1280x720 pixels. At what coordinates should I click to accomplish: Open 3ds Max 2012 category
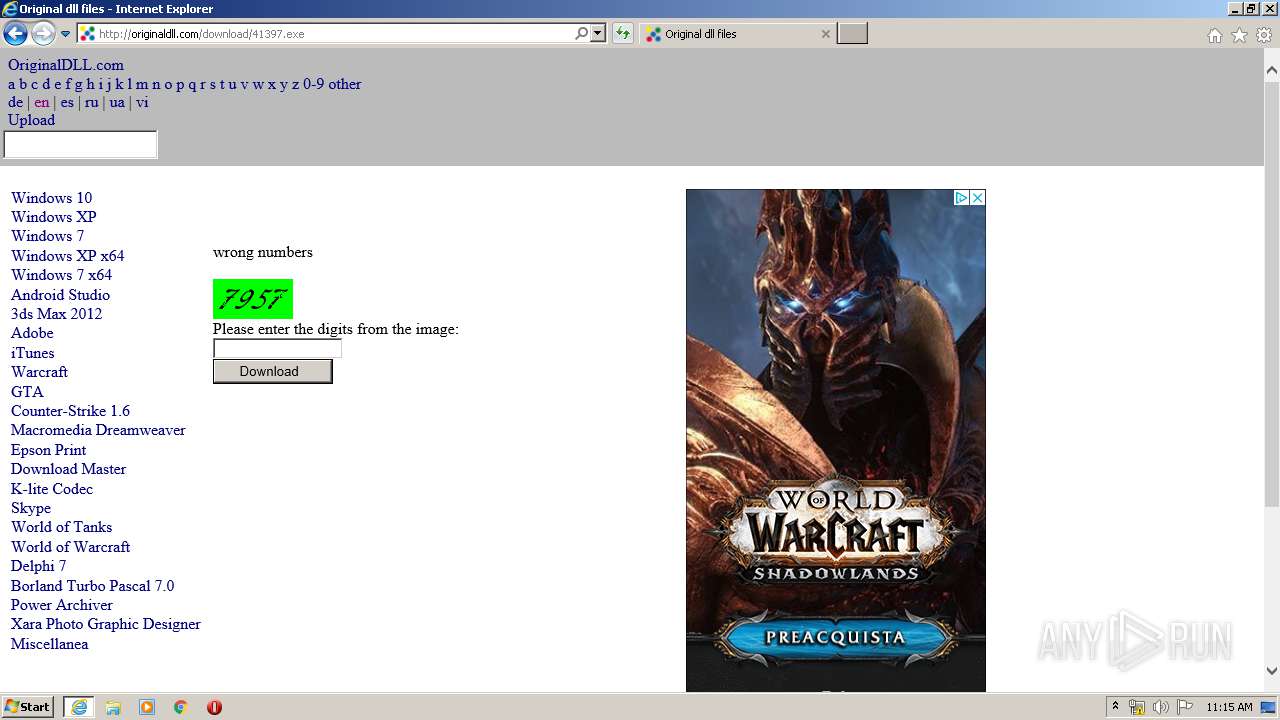[x=56, y=314]
